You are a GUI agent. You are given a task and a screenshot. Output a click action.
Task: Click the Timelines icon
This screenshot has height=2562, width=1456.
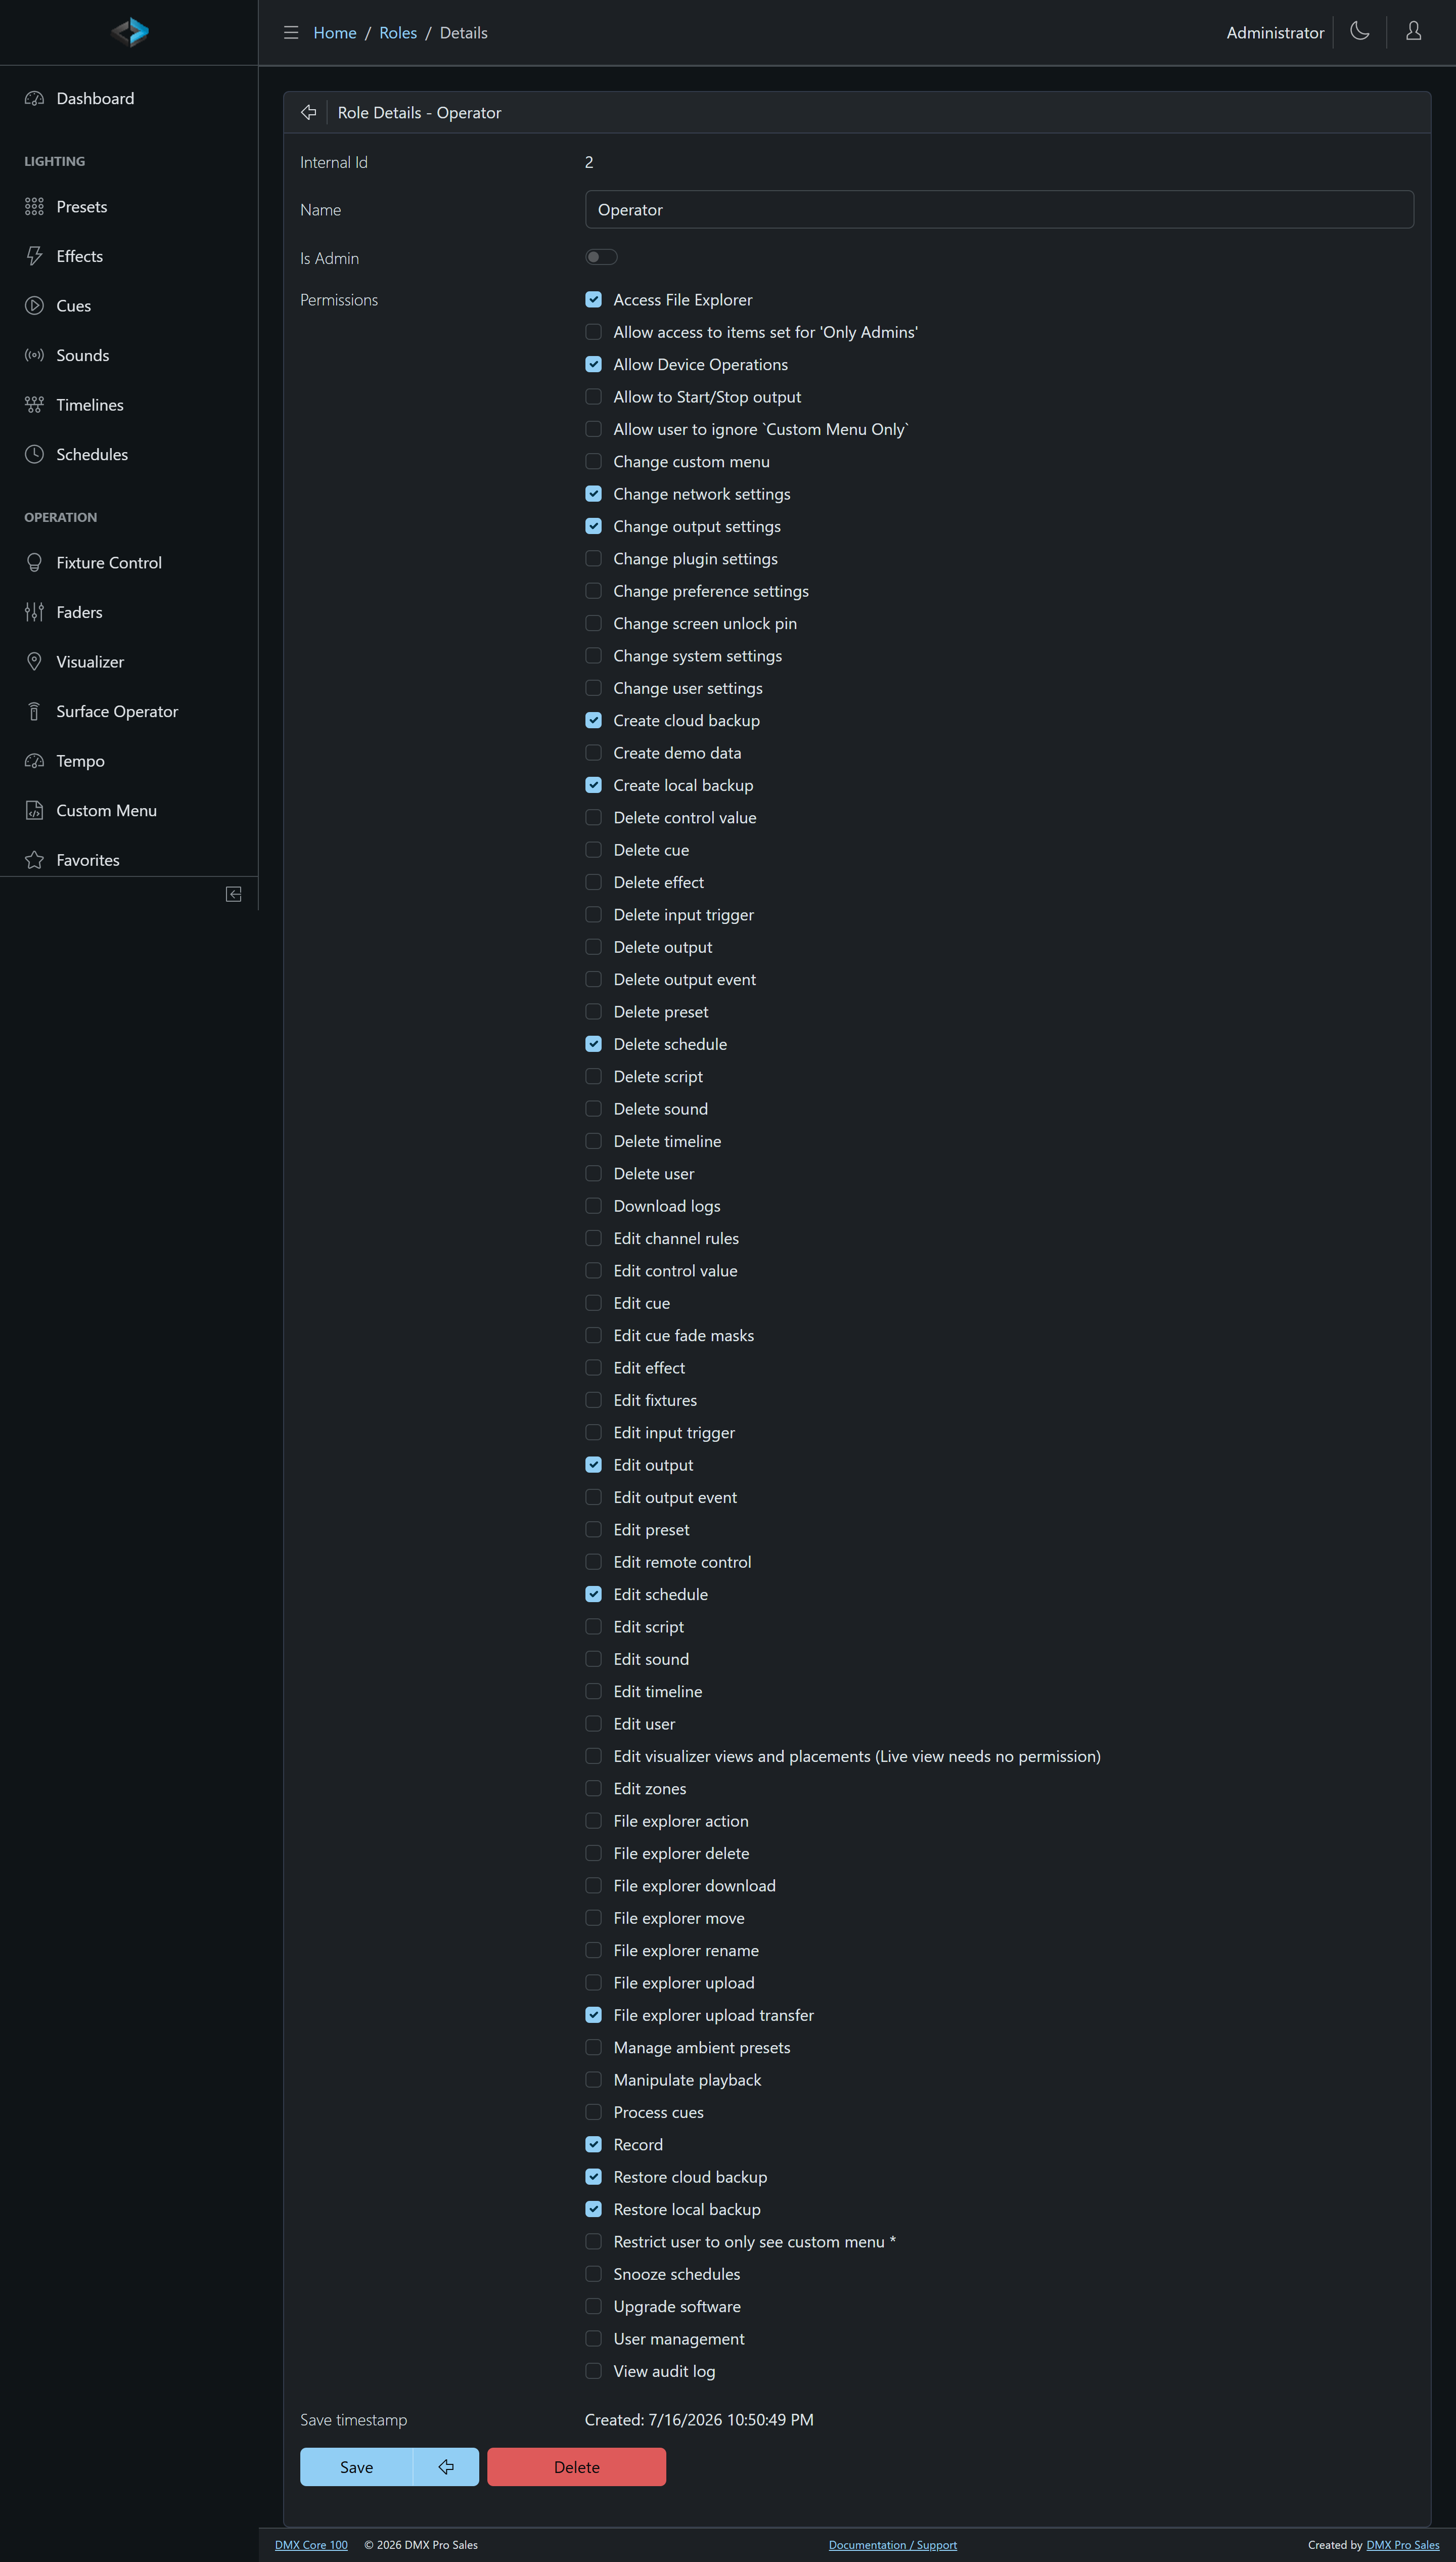34,405
